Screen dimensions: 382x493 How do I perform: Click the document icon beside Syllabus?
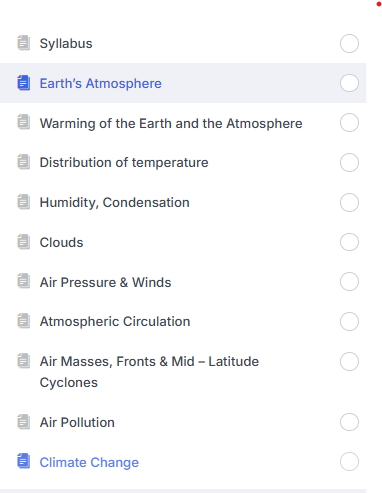tap(24, 43)
